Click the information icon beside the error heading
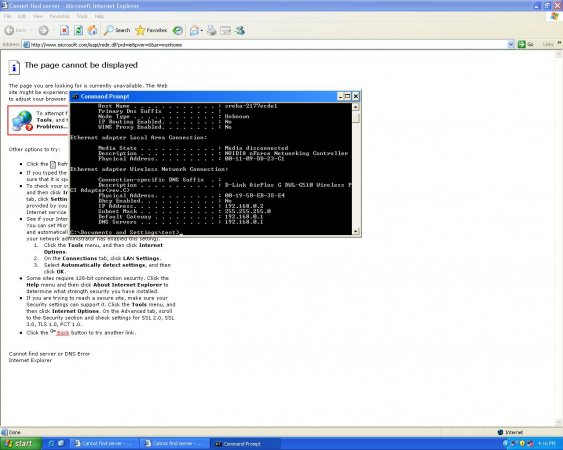563x450 pixels. pos(14,67)
